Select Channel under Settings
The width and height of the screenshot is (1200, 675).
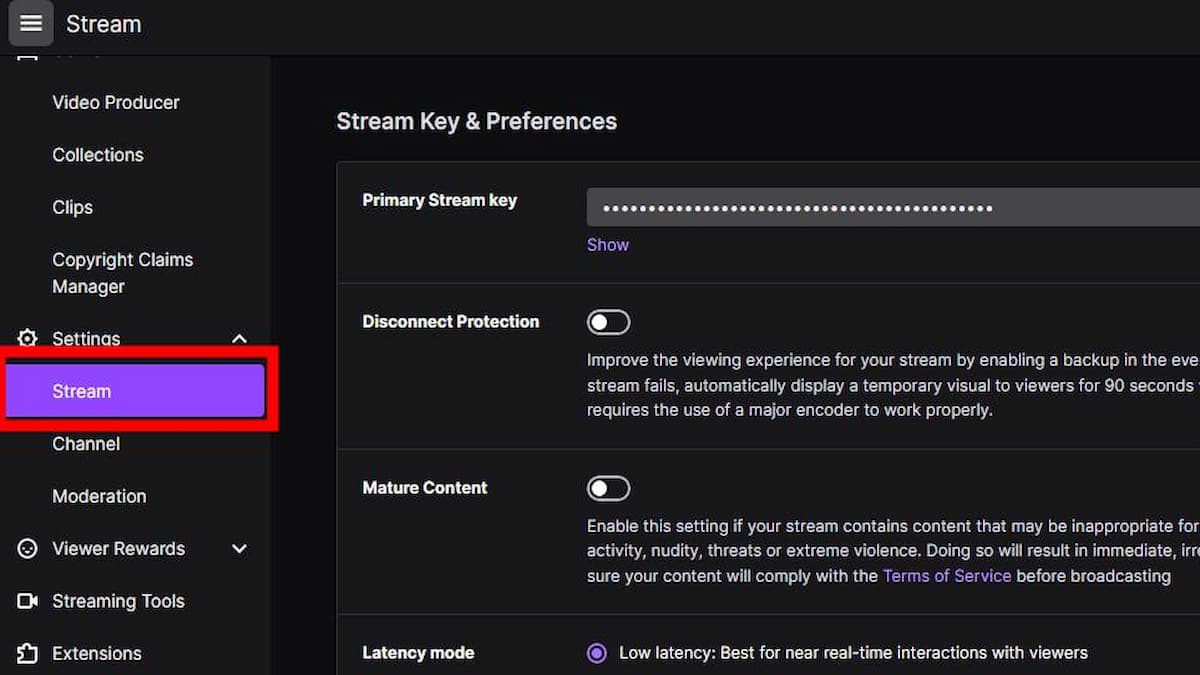(x=86, y=443)
